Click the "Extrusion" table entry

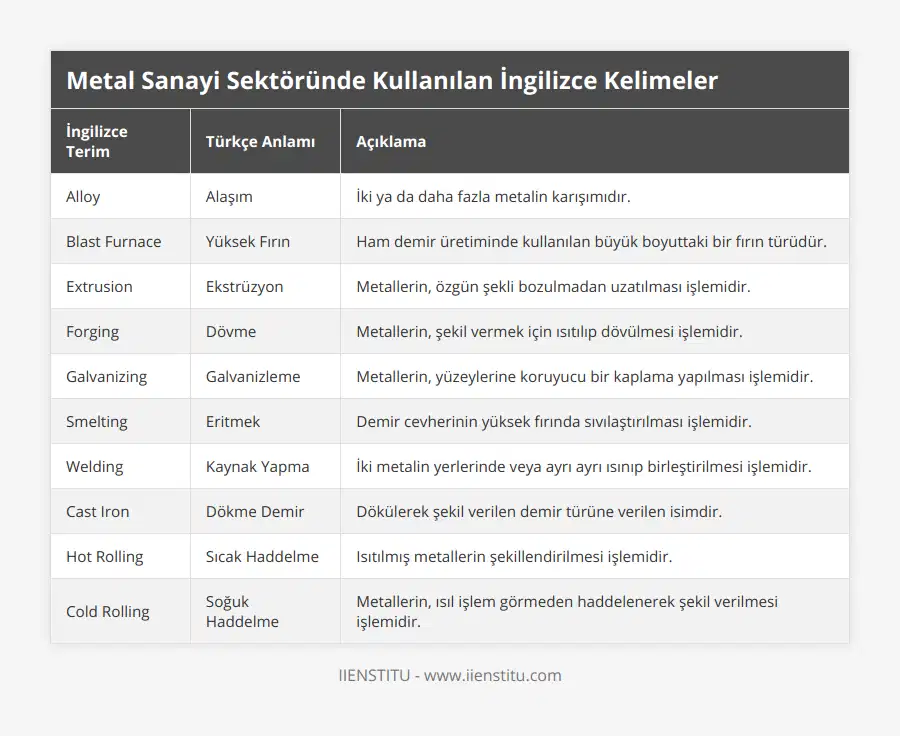98,286
